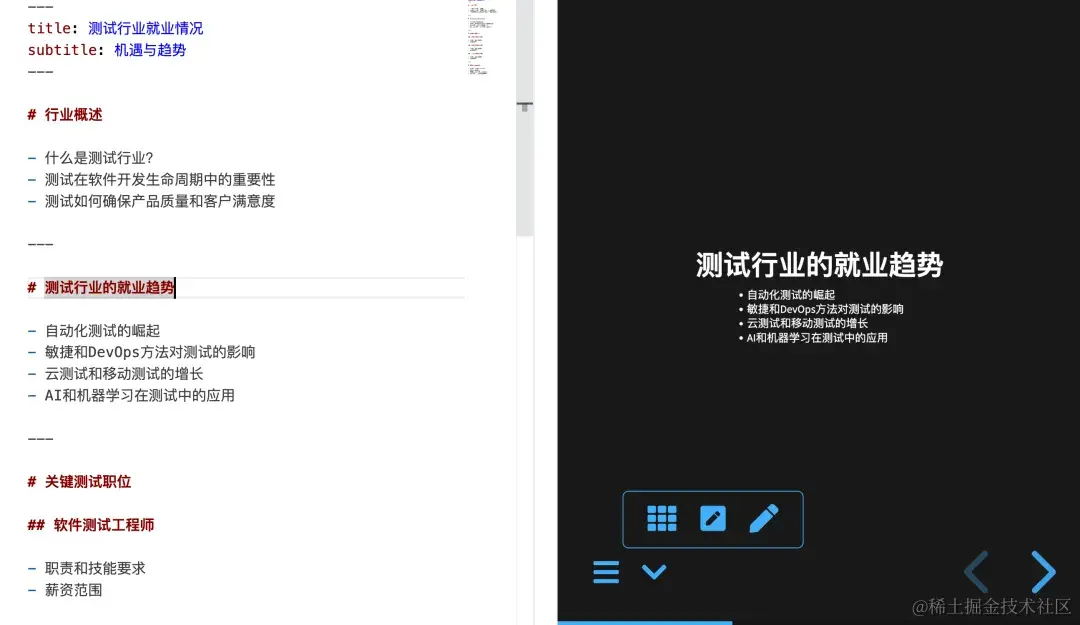Open the hamburger menu below the toolbar
This screenshot has height=625, width=1080.
coord(605,571)
